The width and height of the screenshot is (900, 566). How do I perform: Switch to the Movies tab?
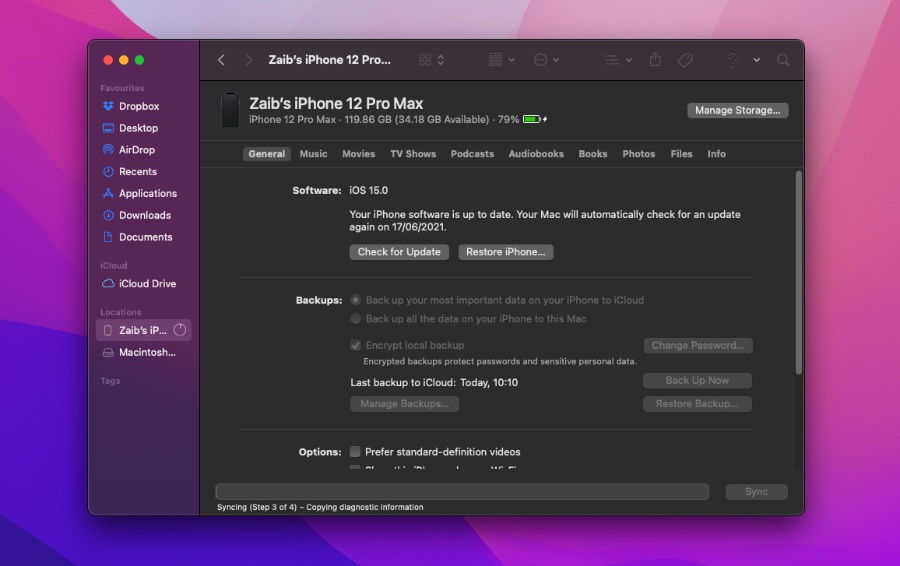point(358,154)
